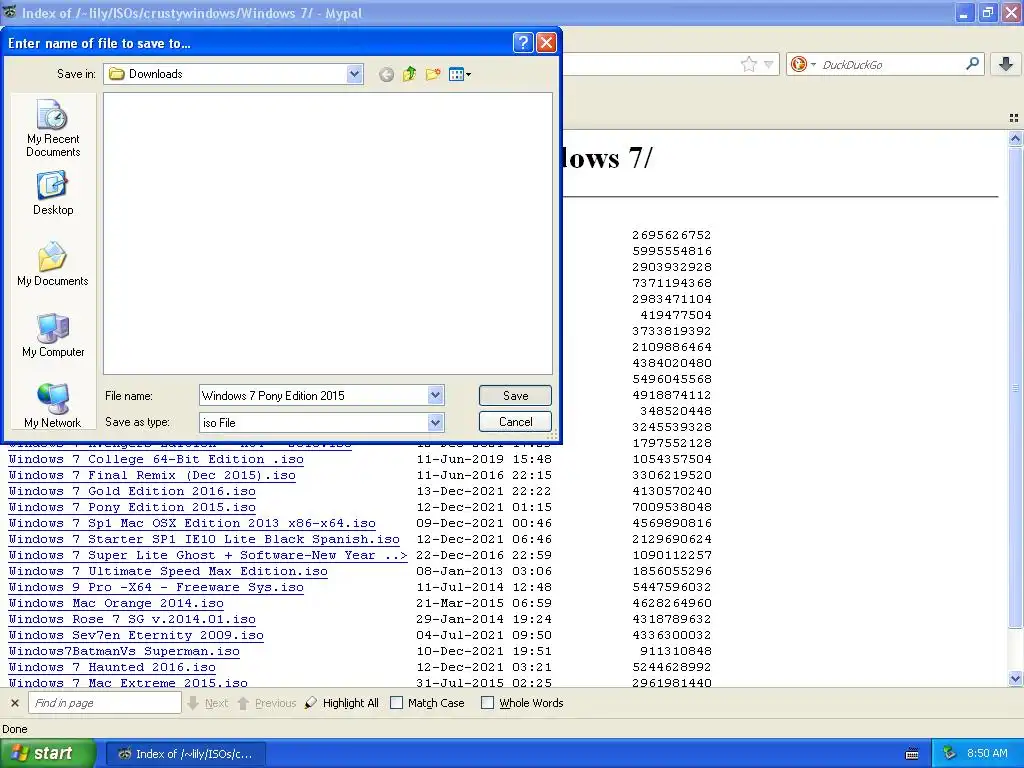The image size is (1024, 768).
Task: Open Windows 7 Pony Edition 2015.iso link
Action: pos(132,507)
